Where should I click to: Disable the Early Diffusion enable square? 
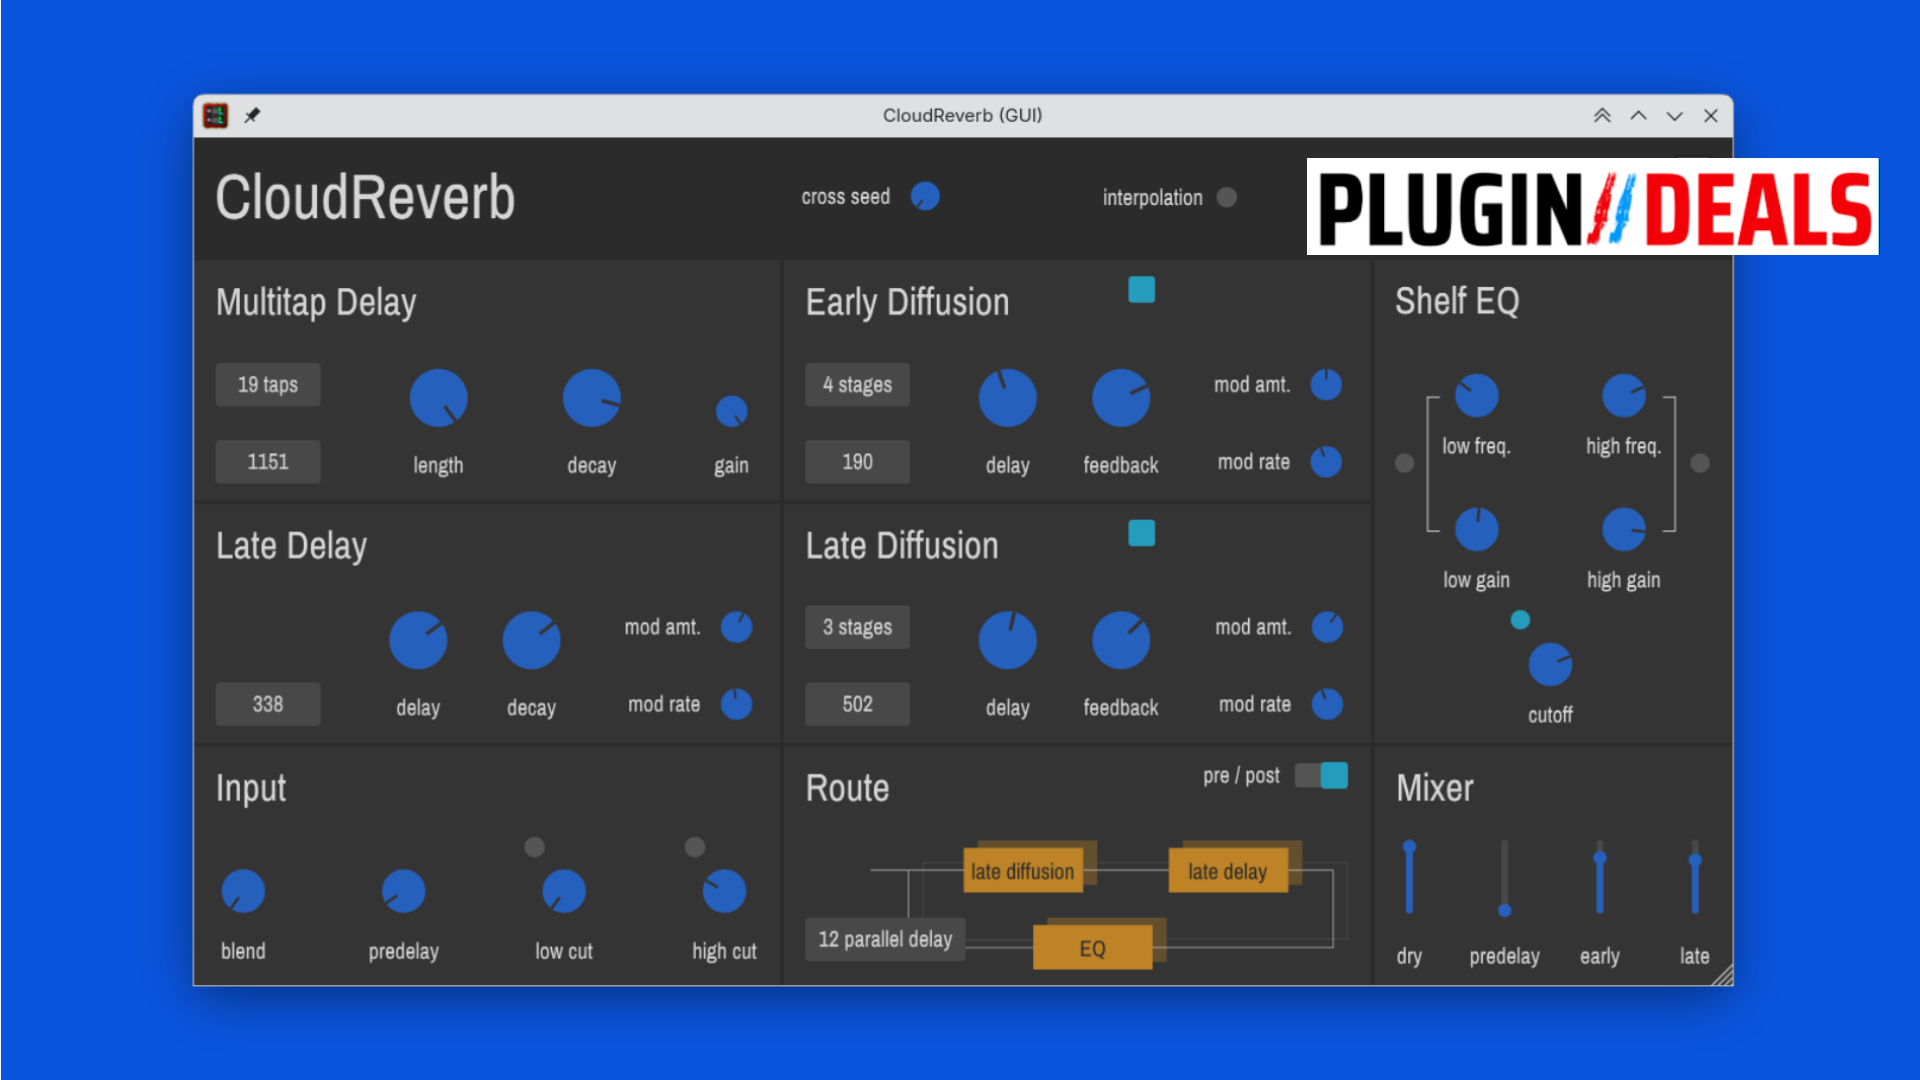click(1141, 290)
